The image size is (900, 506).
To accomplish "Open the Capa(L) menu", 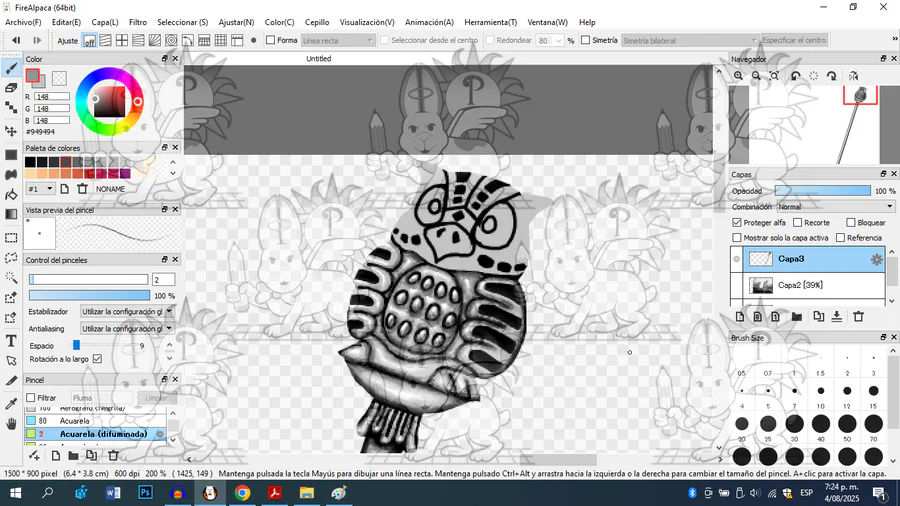I will (105, 22).
